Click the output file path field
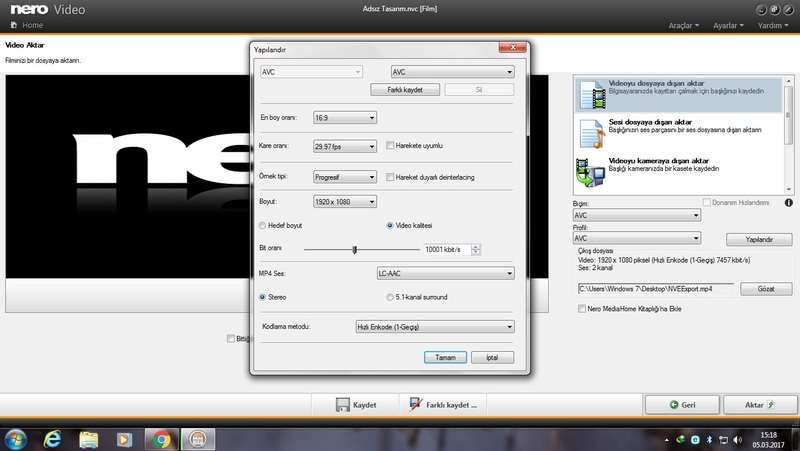The image size is (800, 451). point(656,289)
